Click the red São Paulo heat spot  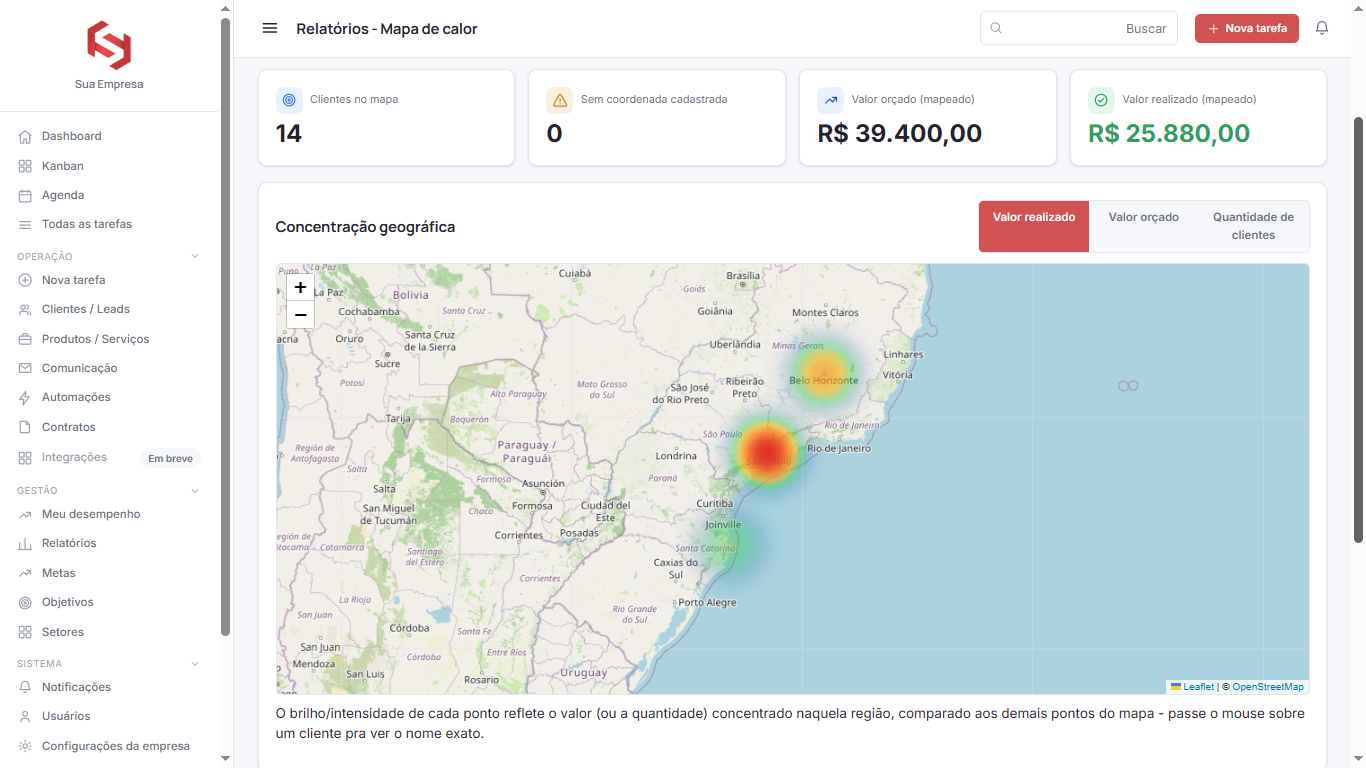tap(766, 454)
